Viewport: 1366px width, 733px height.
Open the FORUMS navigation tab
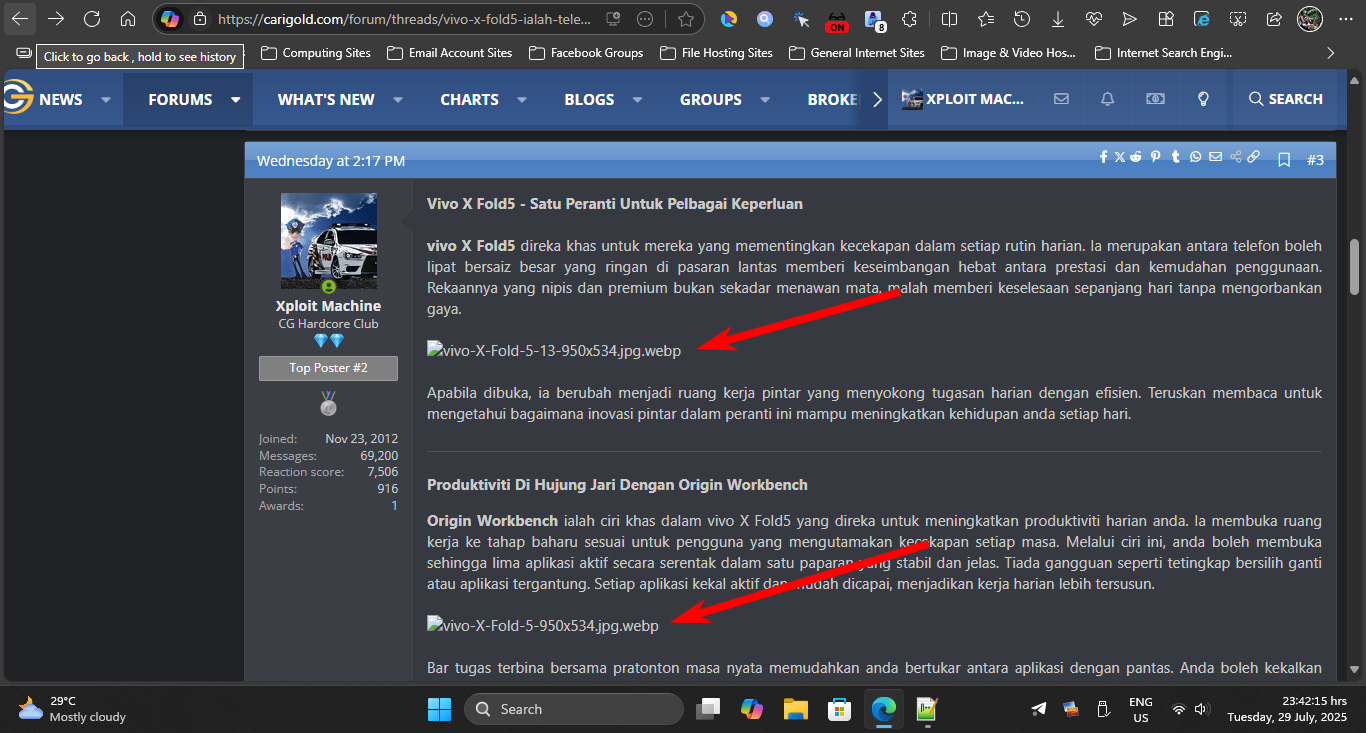point(180,99)
